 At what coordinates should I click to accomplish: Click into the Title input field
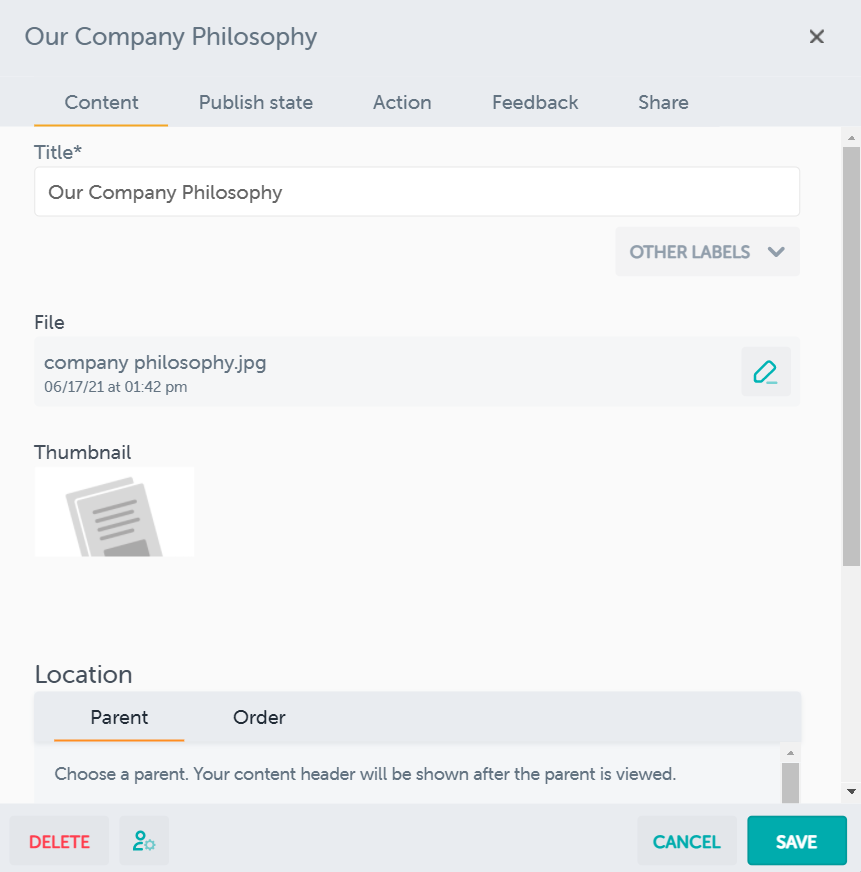[x=416, y=192]
